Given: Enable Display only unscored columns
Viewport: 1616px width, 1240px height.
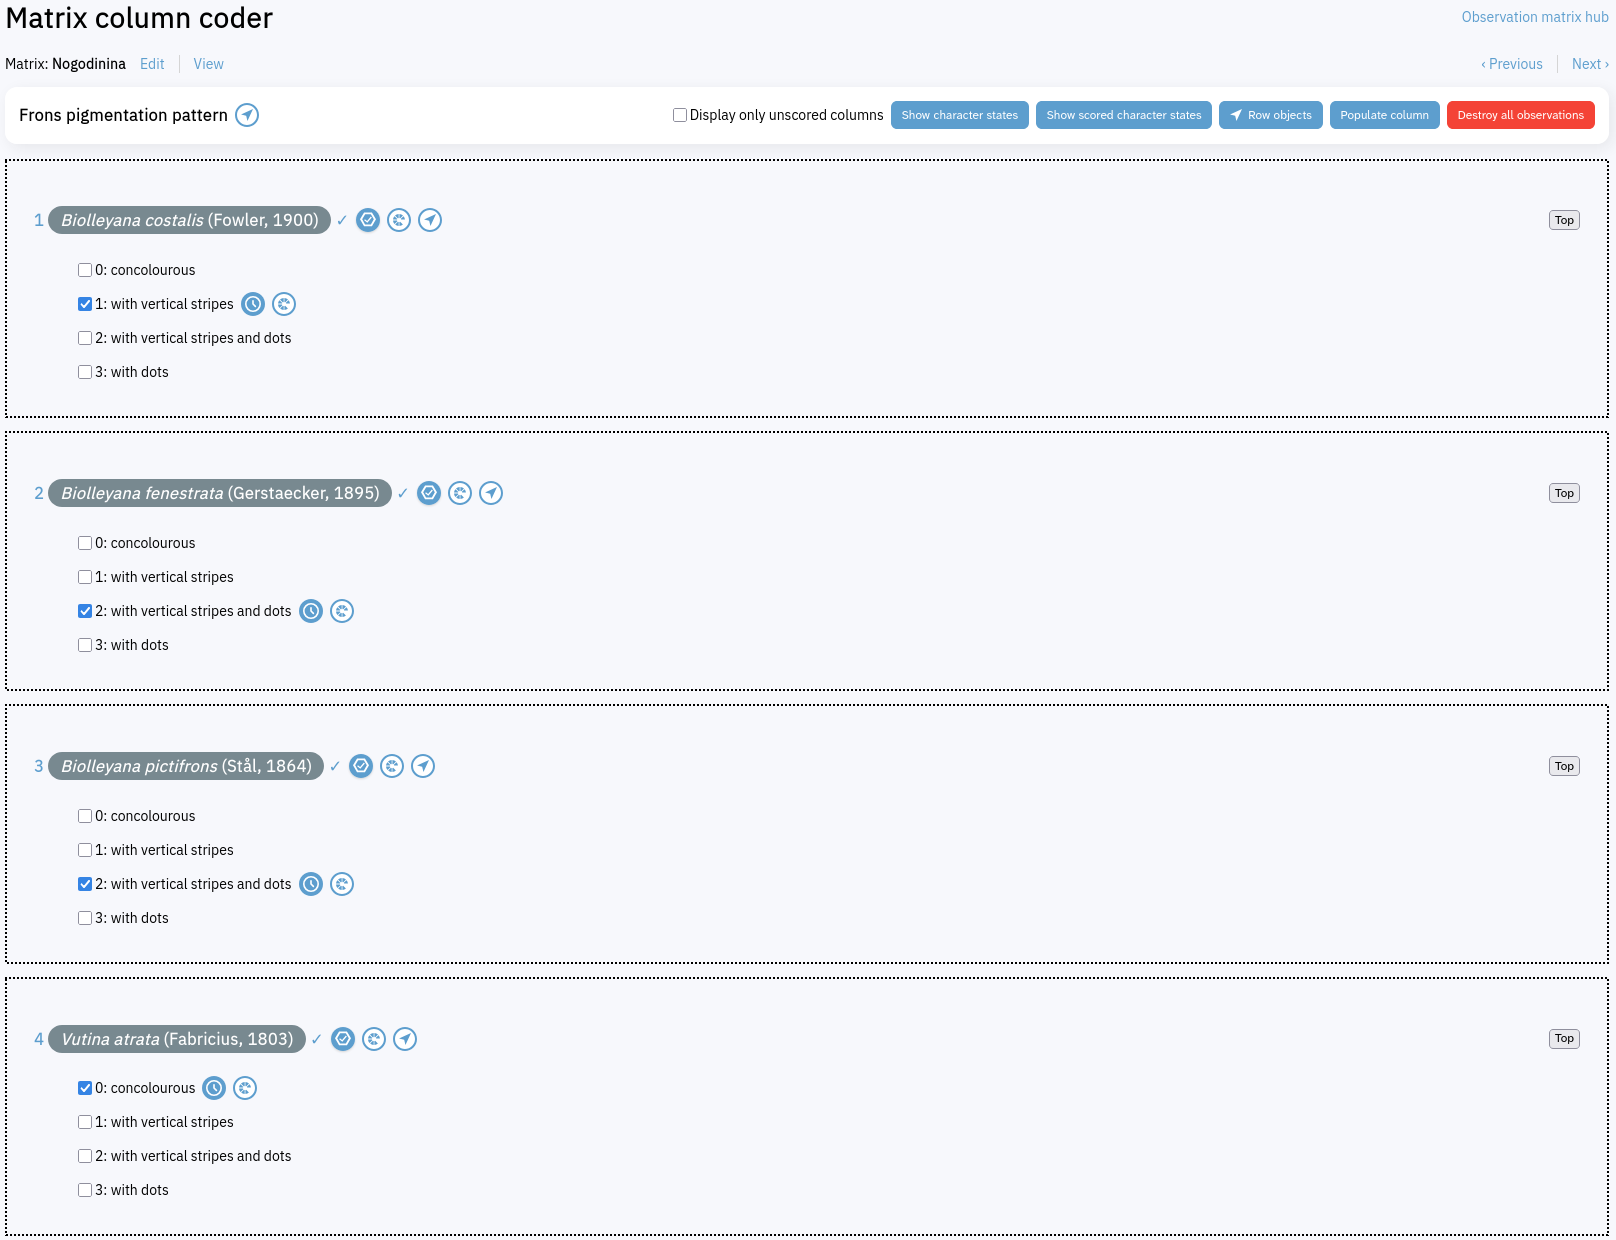Looking at the screenshot, I should coord(680,115).
